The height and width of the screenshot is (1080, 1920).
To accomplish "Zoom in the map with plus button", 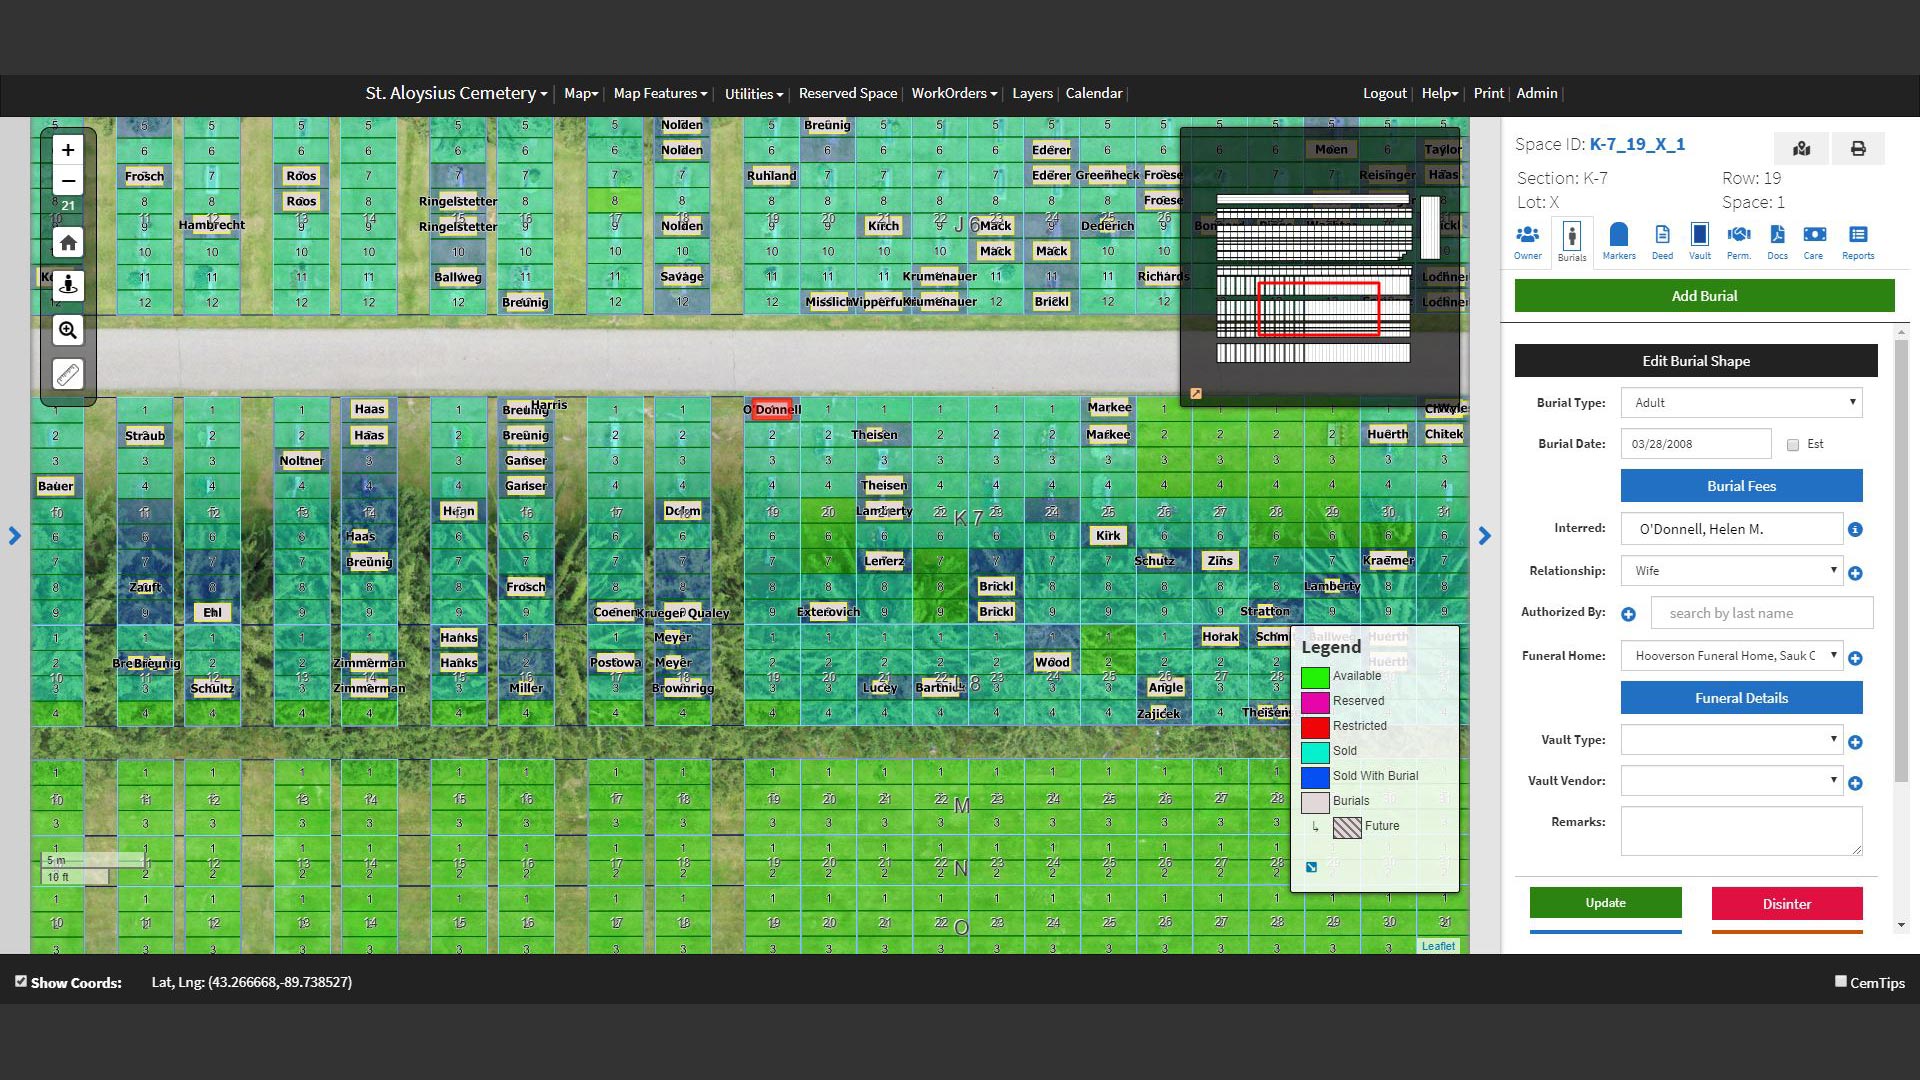I will point(68,150).
